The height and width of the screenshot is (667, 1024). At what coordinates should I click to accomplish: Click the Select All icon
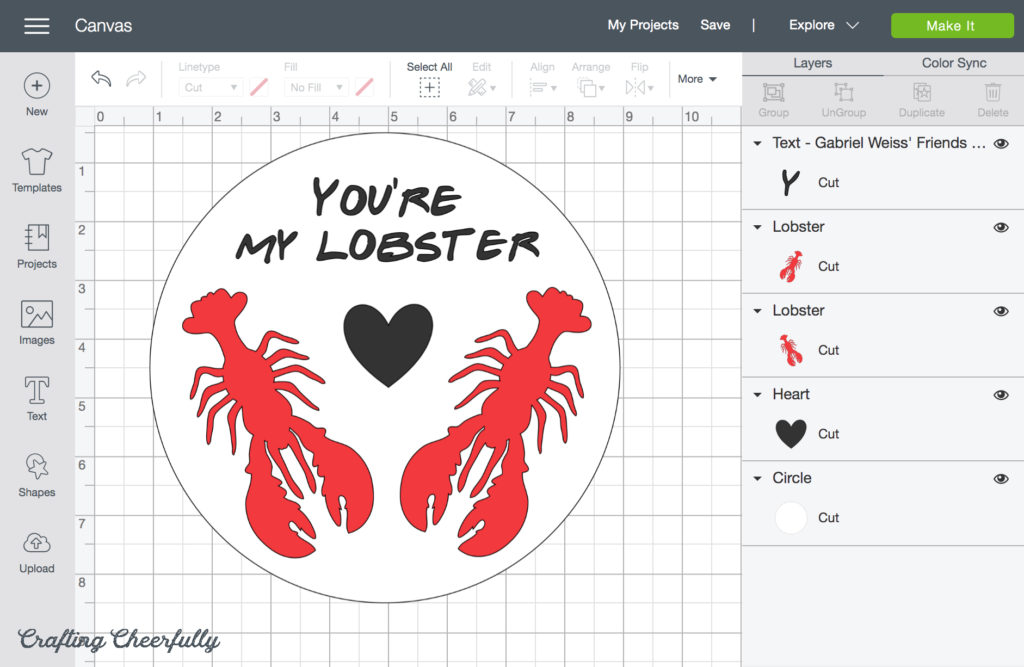429,87
